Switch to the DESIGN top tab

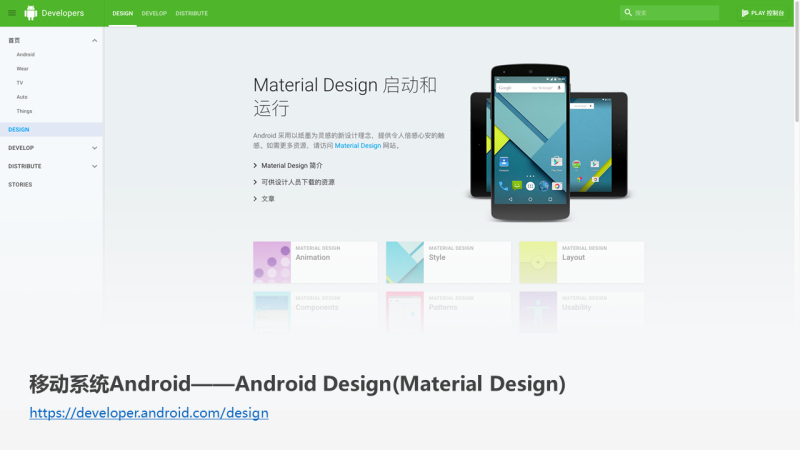[x=122, y=13]
